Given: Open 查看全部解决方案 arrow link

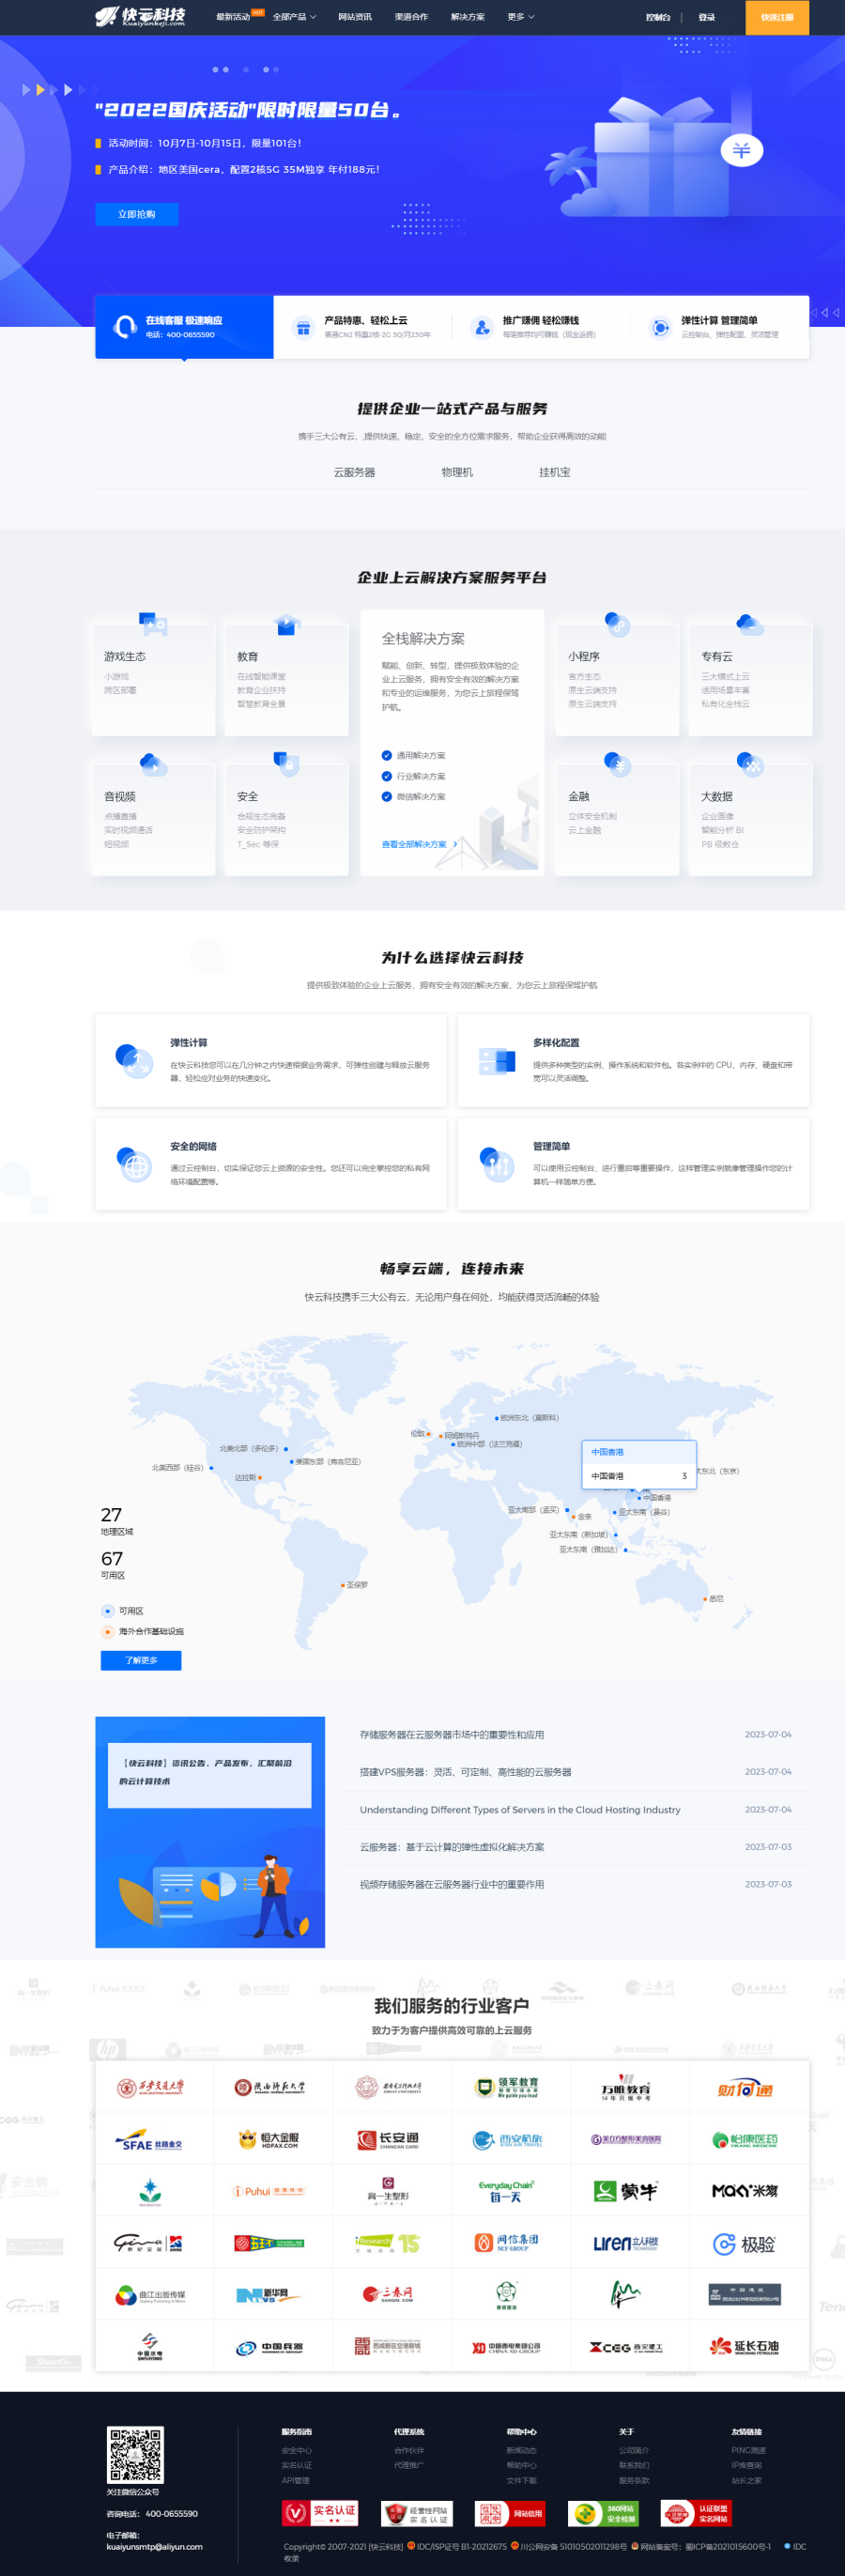Looking at the screenshot, I should pyautogui.click(x=419, y=844).
